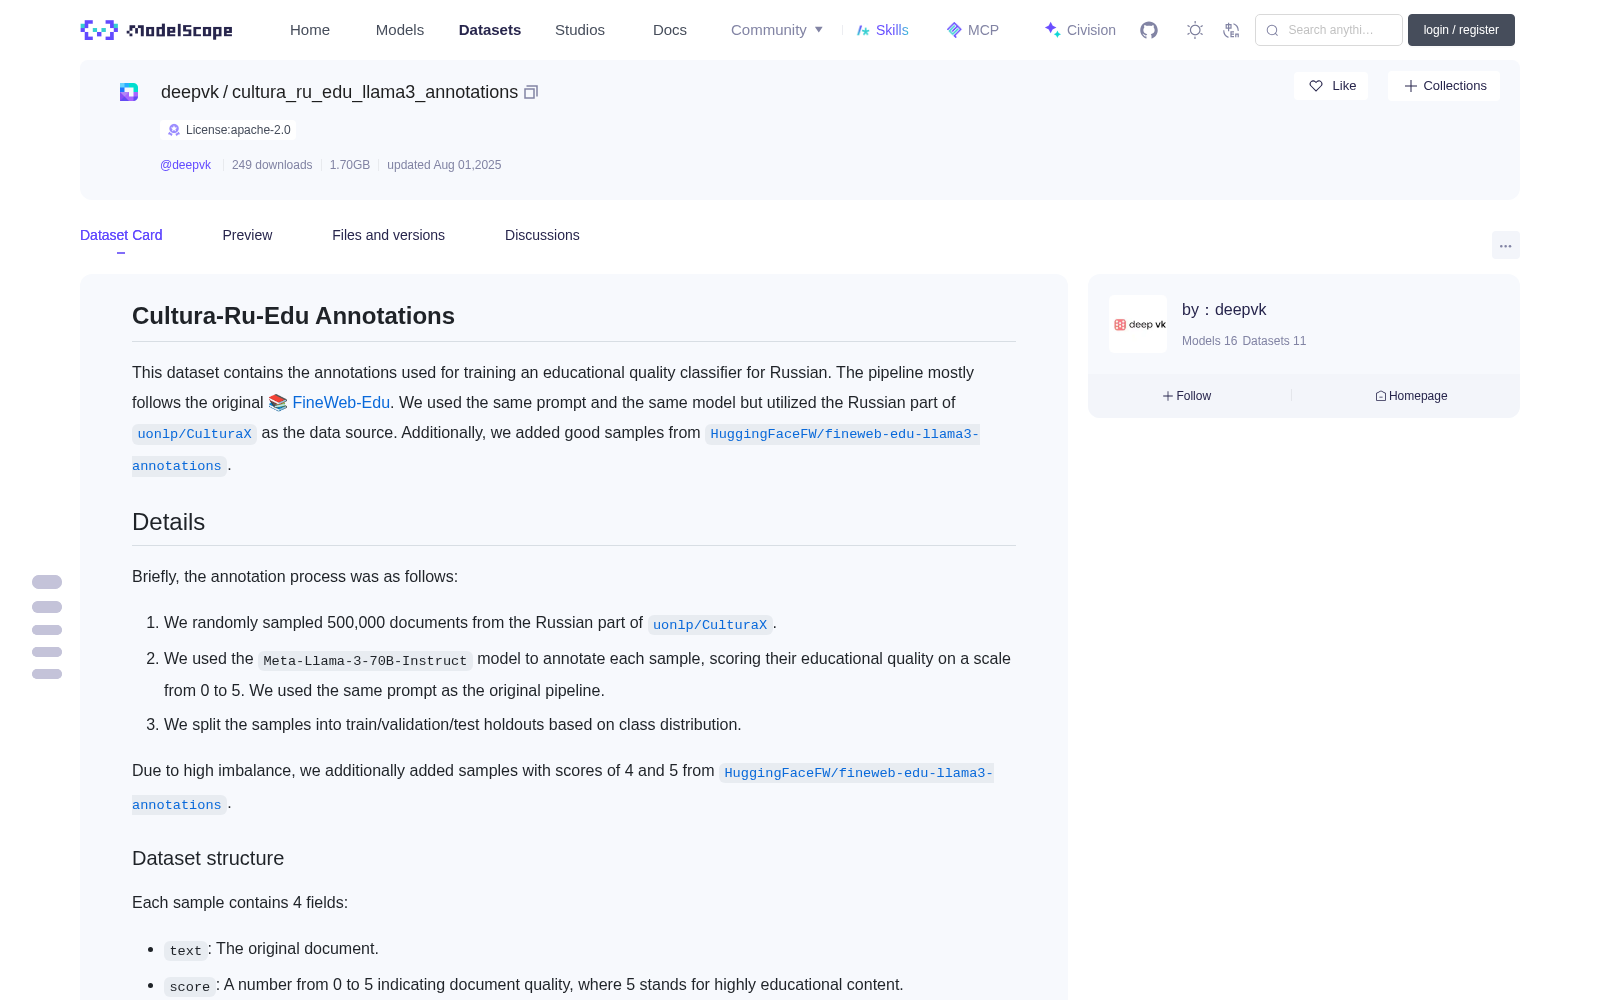Go to the Home menu item
Image resolution: width=1600 pixels, height=1000 pixels.
pos(310,30)
